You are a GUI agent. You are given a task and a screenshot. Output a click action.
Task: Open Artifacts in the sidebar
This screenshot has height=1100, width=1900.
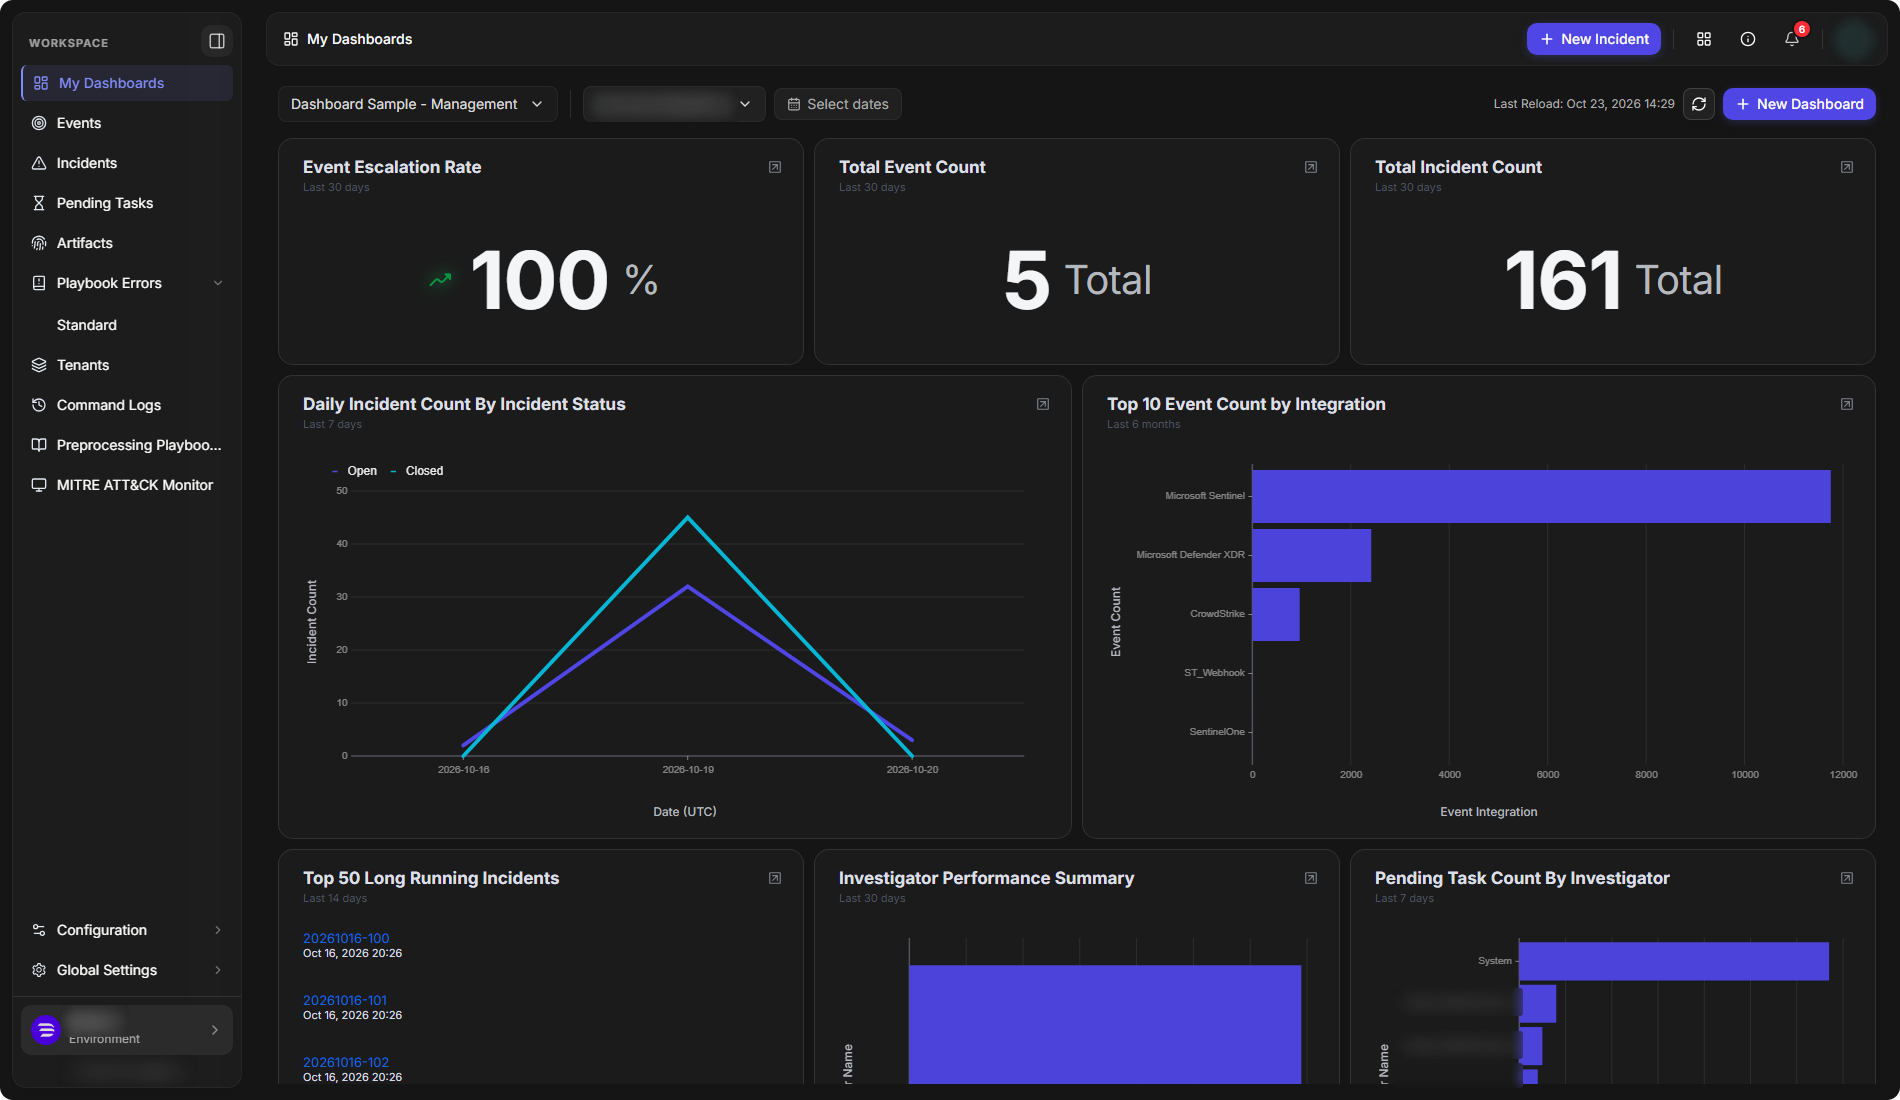point(127,243)
